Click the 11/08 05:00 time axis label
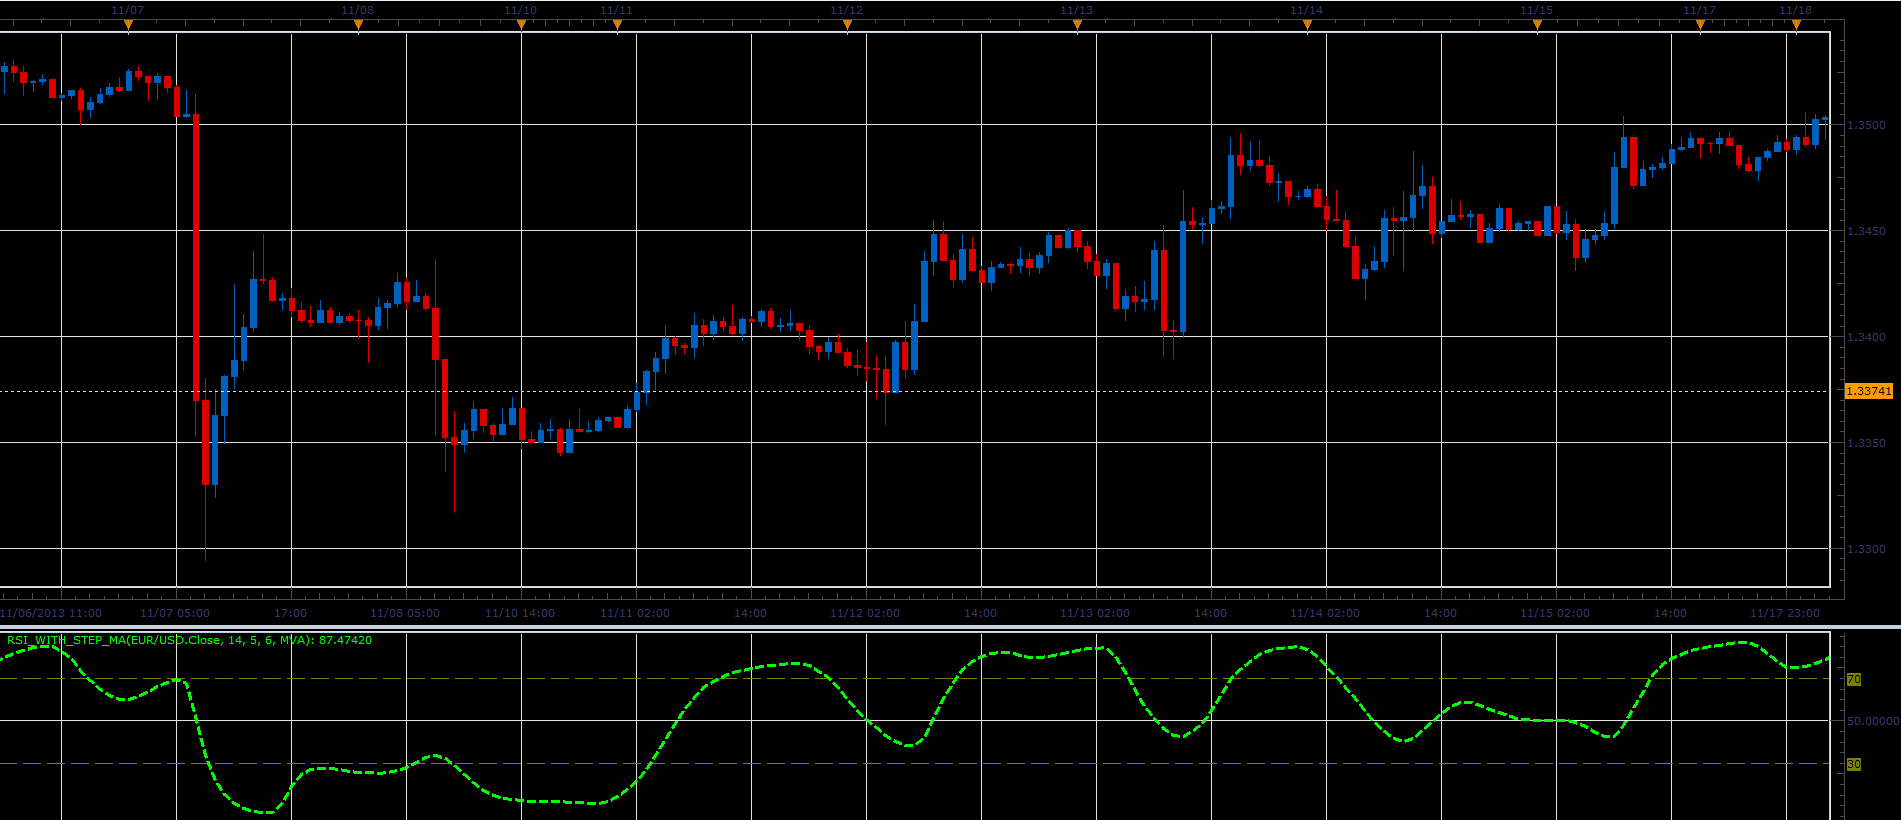The width and height of the screenshot is (1901, 820). [x=405, y=613]
